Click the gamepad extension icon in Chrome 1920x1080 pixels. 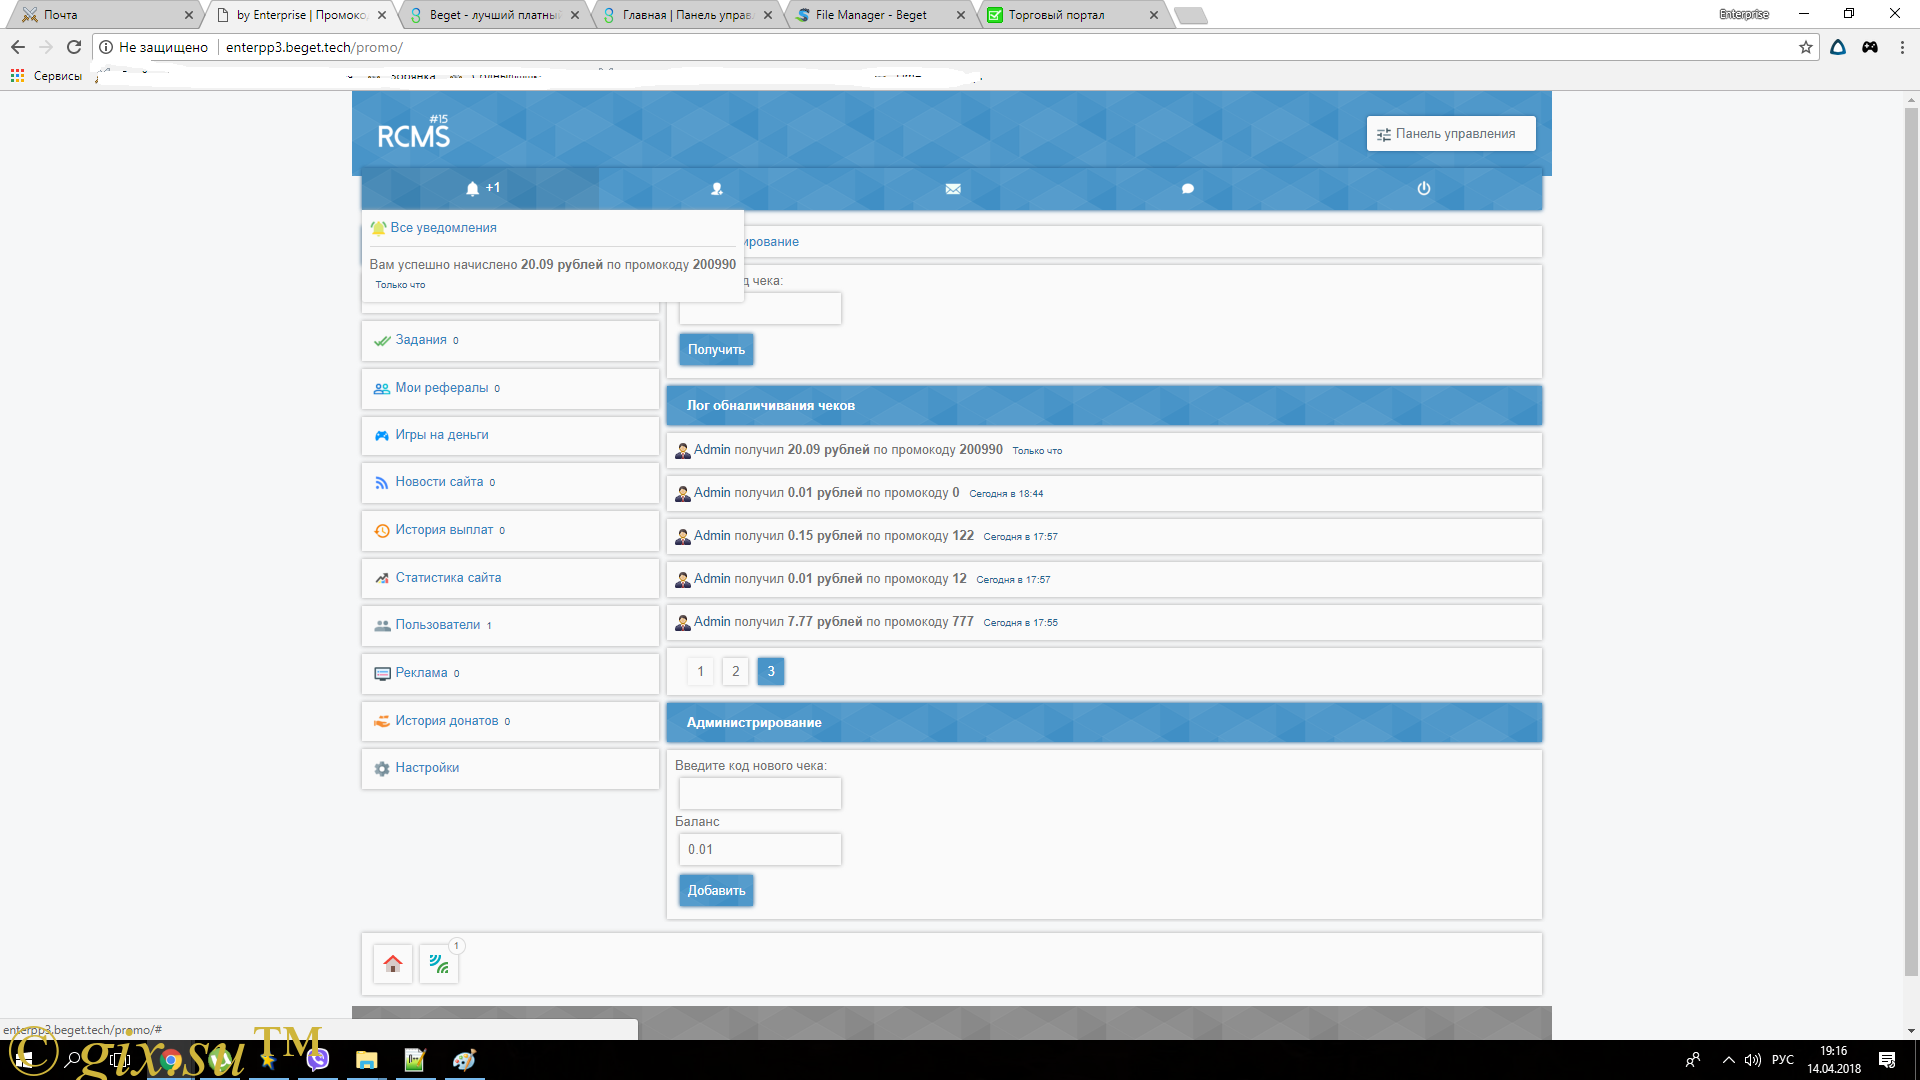click(x=1870, y=47)
